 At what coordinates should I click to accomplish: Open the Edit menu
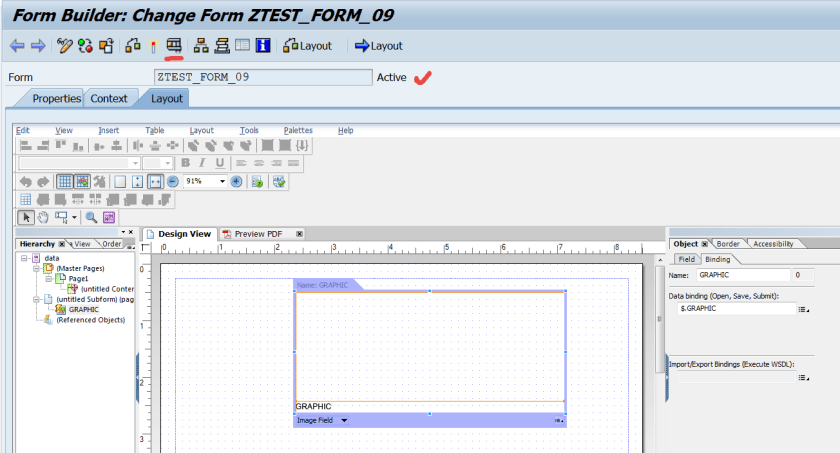click(22, 130)
